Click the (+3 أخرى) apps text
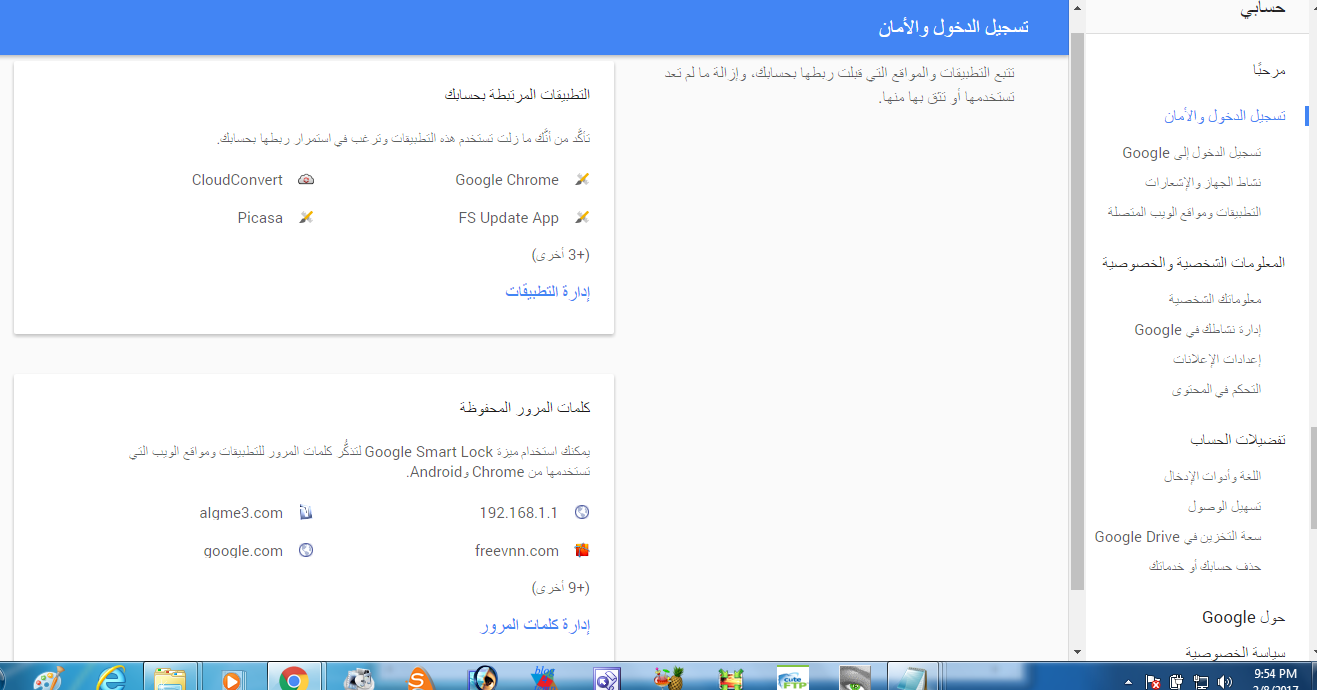 [561, 255]
